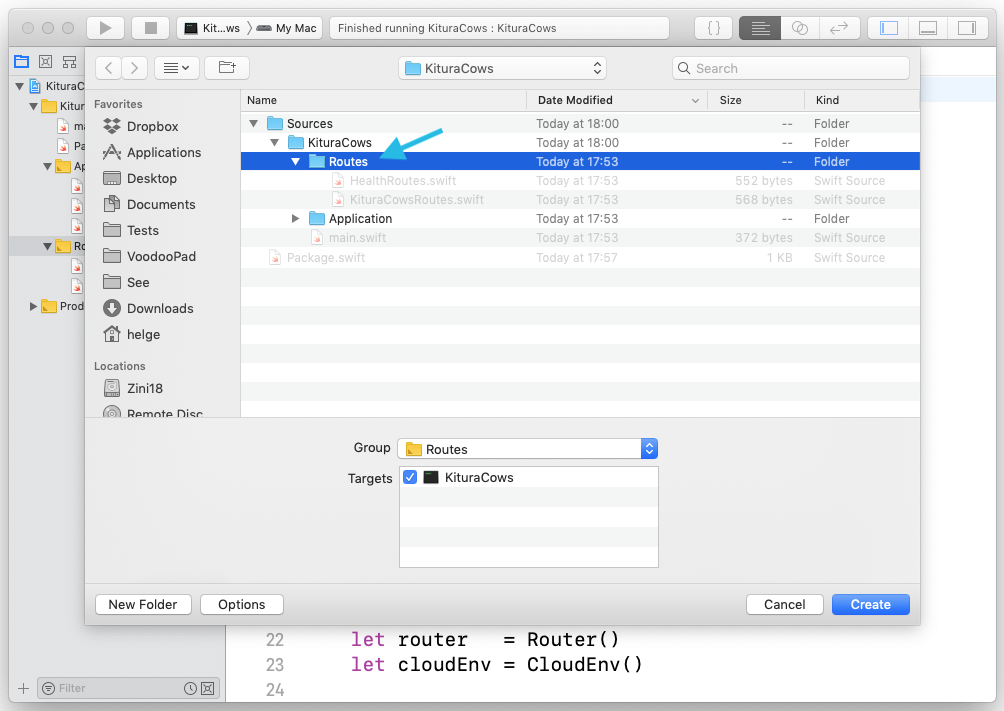The image size is (1004, 711).
Task: Select the Application folder row
Action: 580,219
